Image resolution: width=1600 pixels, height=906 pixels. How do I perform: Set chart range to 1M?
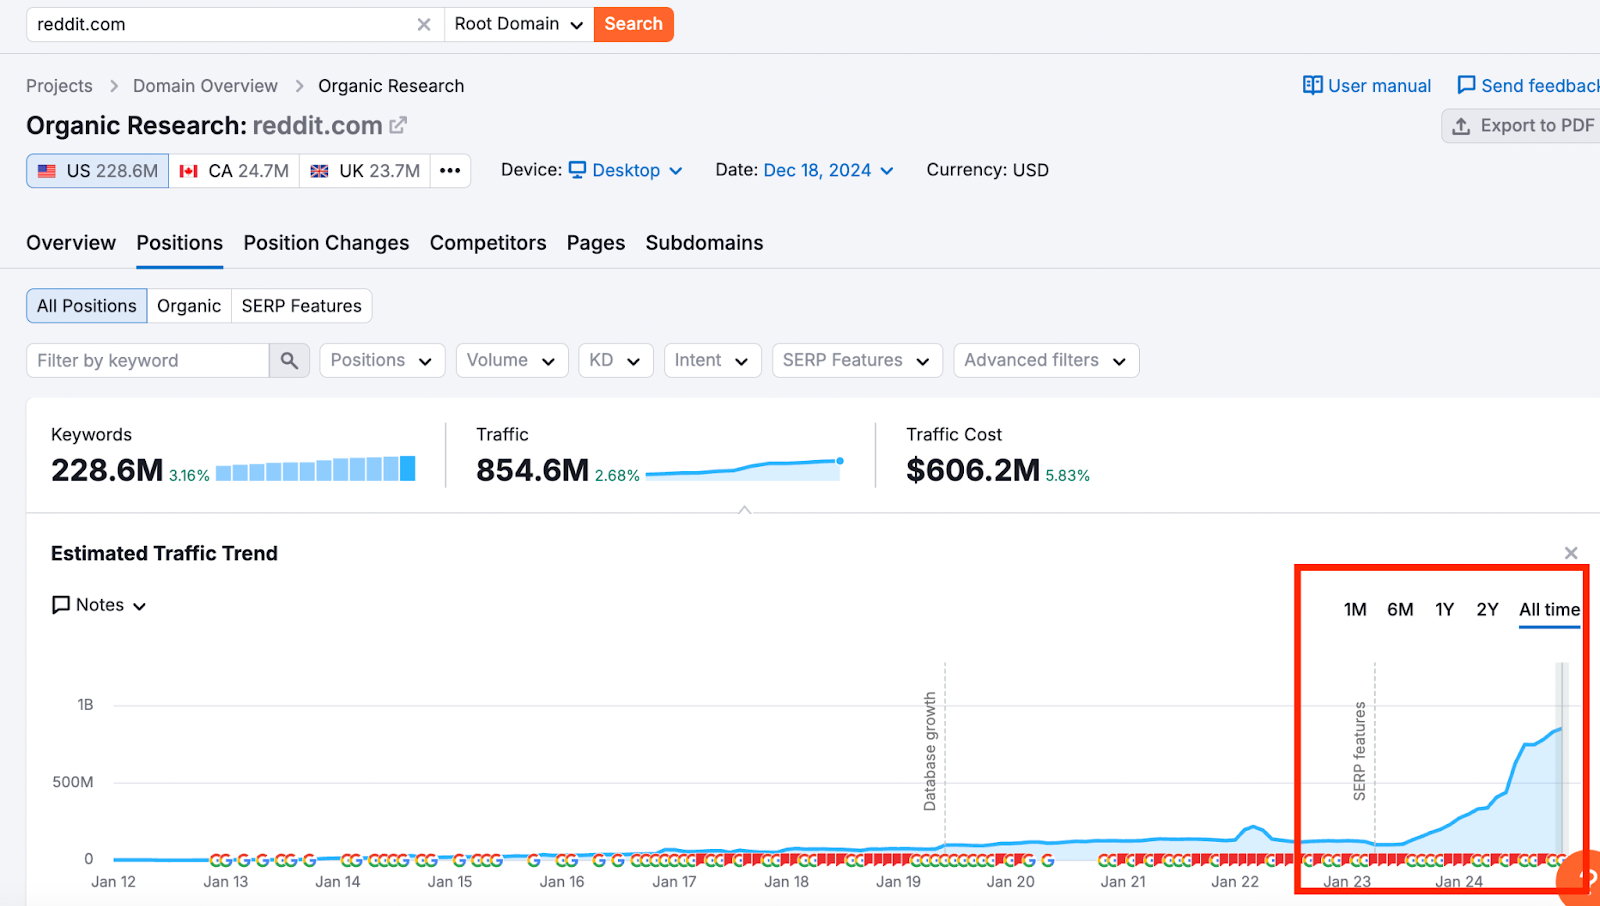[x=1355, y=610]
